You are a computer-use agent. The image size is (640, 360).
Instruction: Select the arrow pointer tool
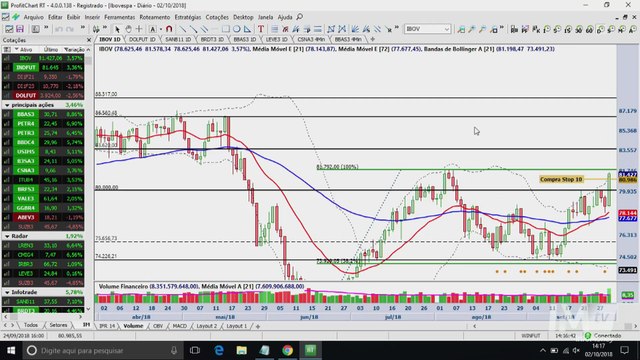pyautogui.click(x=118, y=29)
